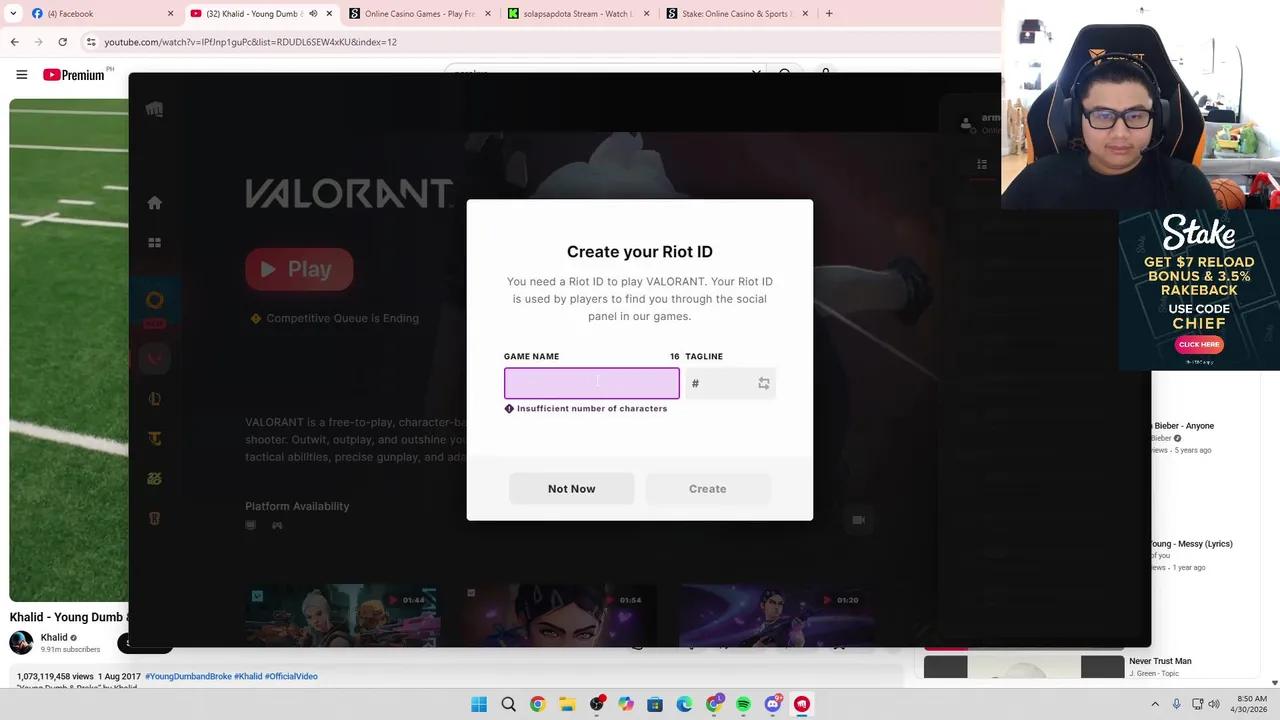Open File Explorer from the taskbar
Image resolution: width=1280 pixels, height=720 pixels.
pyautogui.click(x=567, y=704)
